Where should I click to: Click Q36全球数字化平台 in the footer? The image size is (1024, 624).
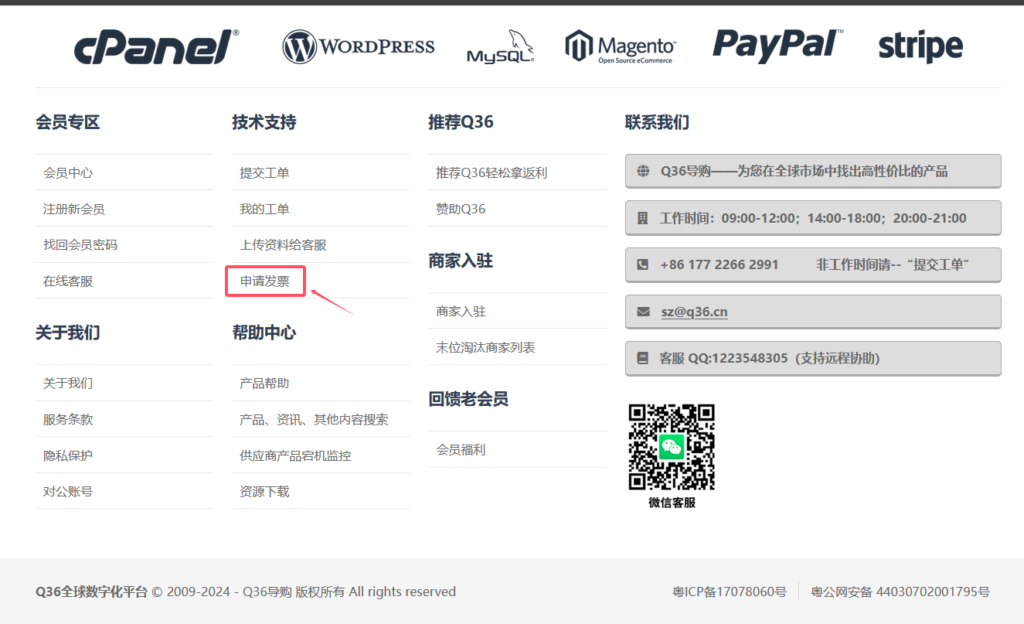coord(91,591)
